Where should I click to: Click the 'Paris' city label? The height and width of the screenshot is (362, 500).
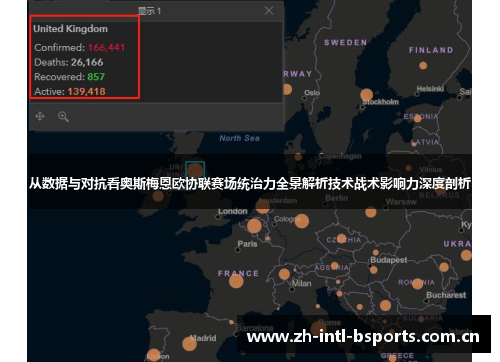point(247,244)
